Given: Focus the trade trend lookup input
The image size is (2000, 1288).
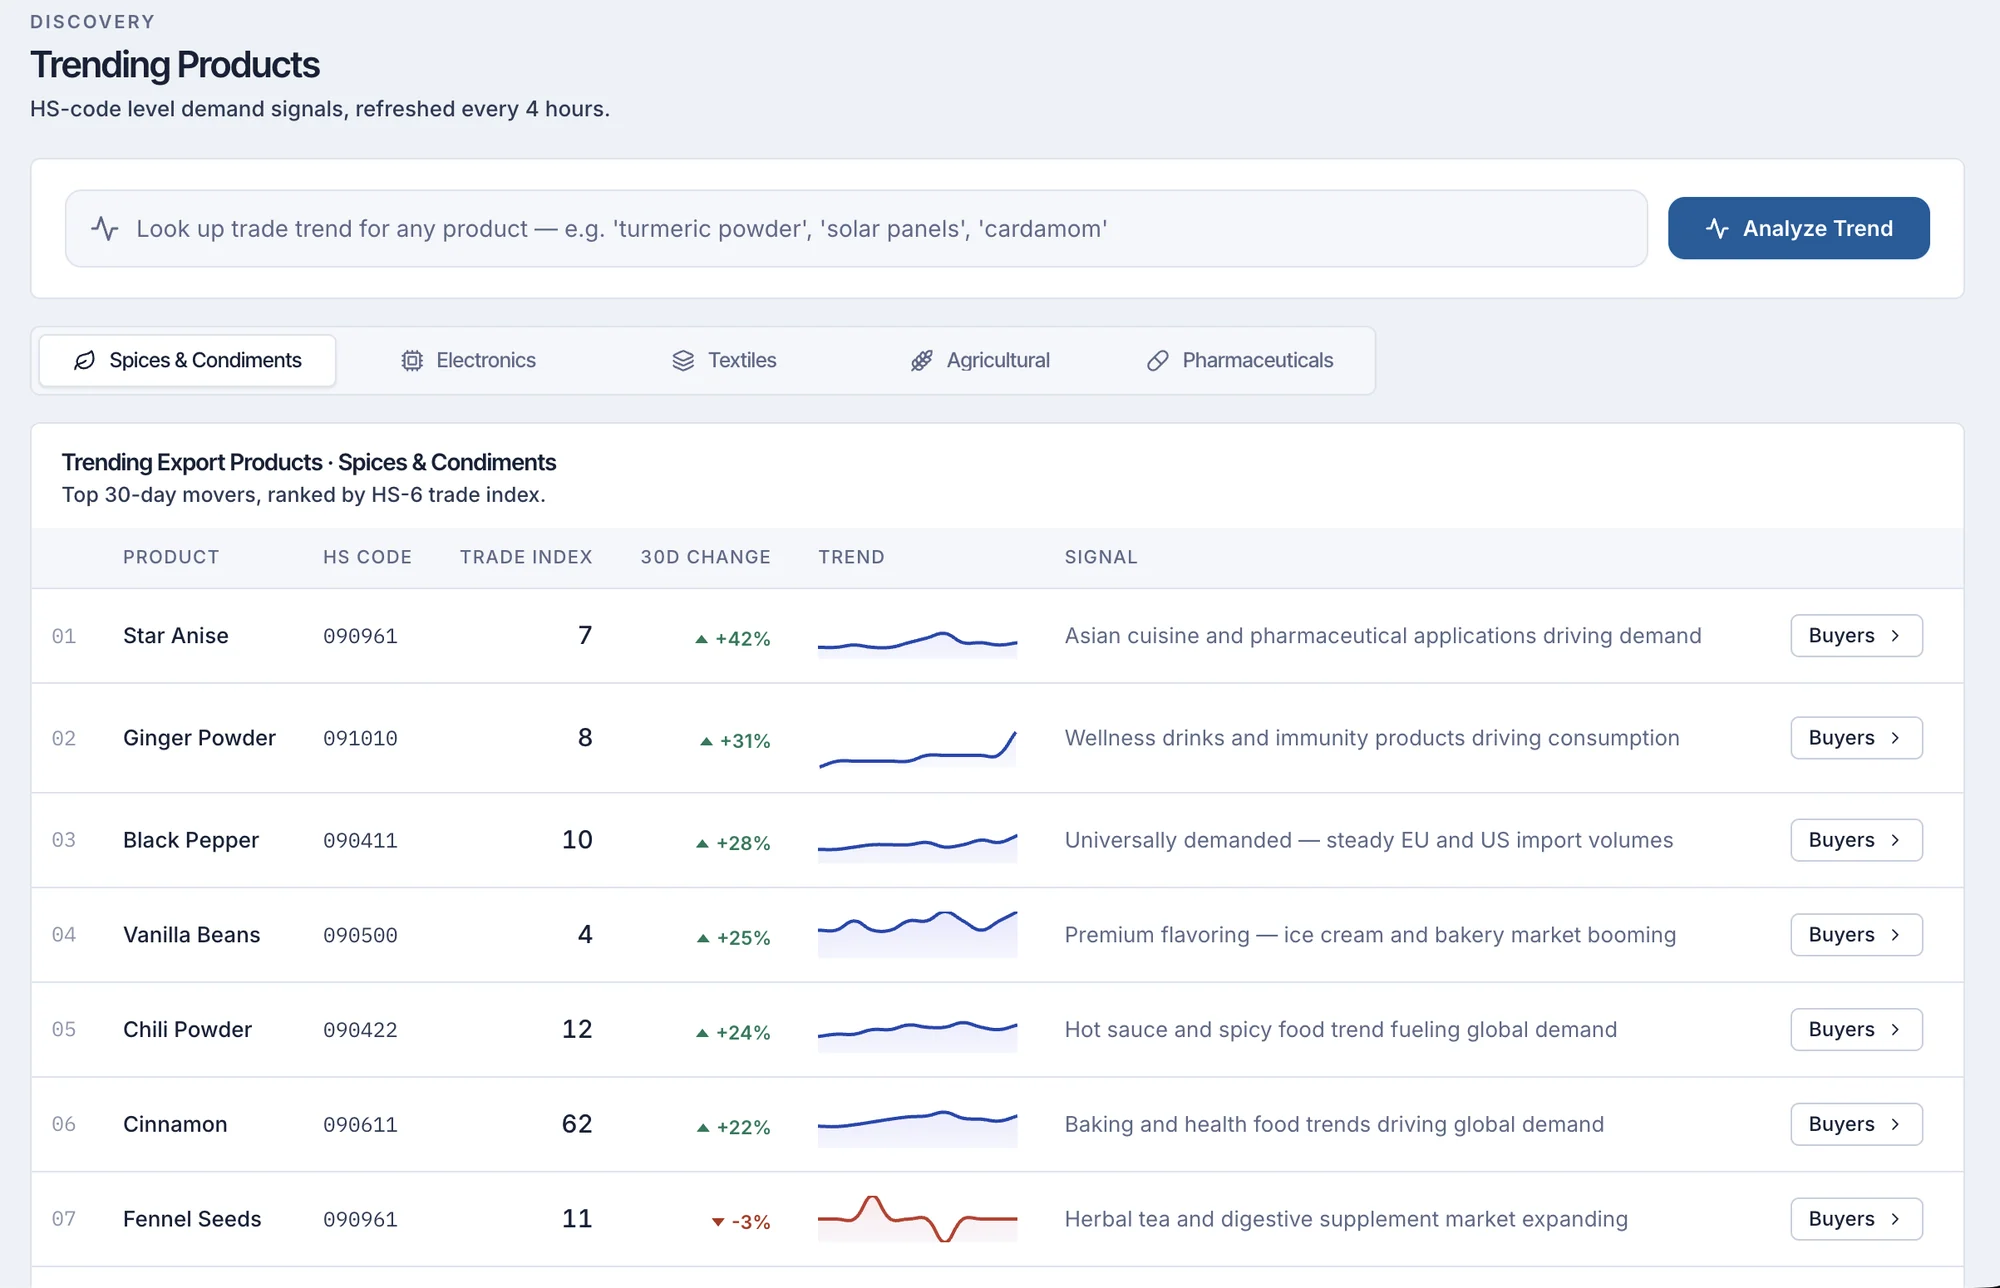Looking at the screenshot, I should pyautogui.click(x=856, y=229).
